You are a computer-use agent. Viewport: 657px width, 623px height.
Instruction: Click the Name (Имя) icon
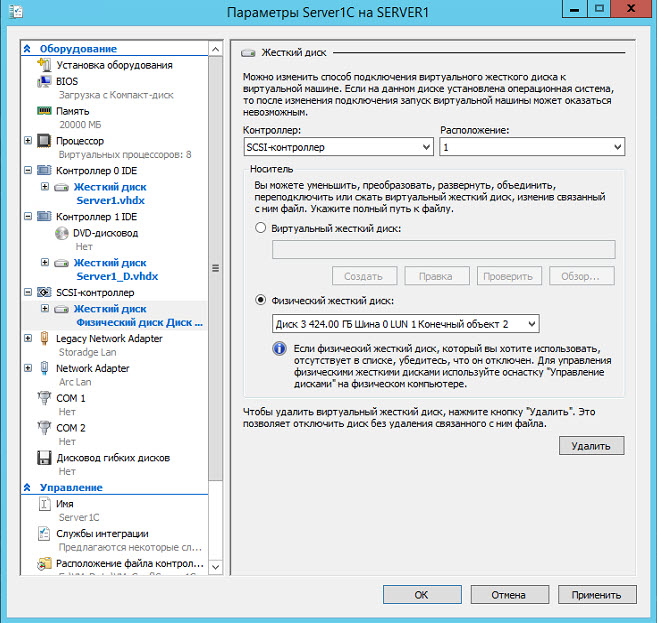pyautogui.click(x=44, y=504)
